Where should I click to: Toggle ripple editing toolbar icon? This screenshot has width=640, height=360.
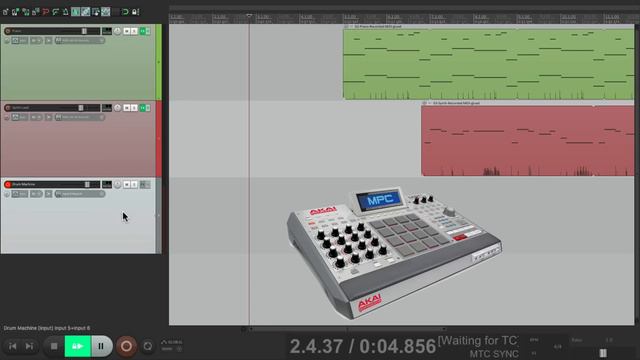point(96,12)
